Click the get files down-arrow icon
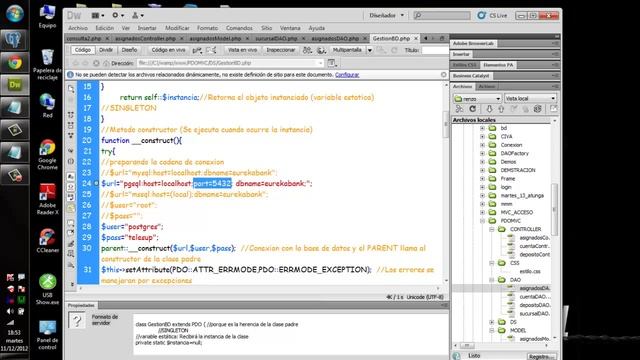The image size is (640, 360). 489,109
